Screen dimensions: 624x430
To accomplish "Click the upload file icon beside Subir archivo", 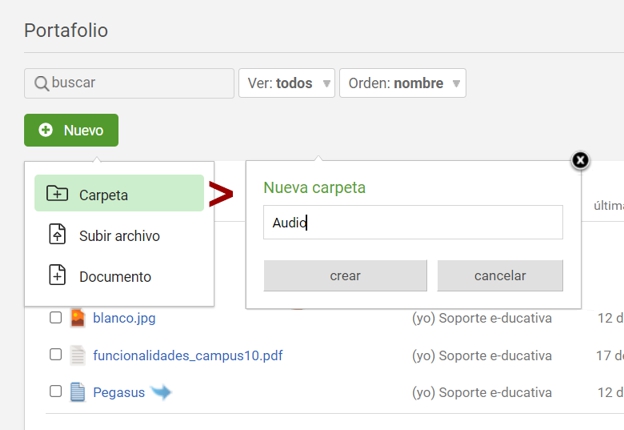I will click(x=58, y=235).
